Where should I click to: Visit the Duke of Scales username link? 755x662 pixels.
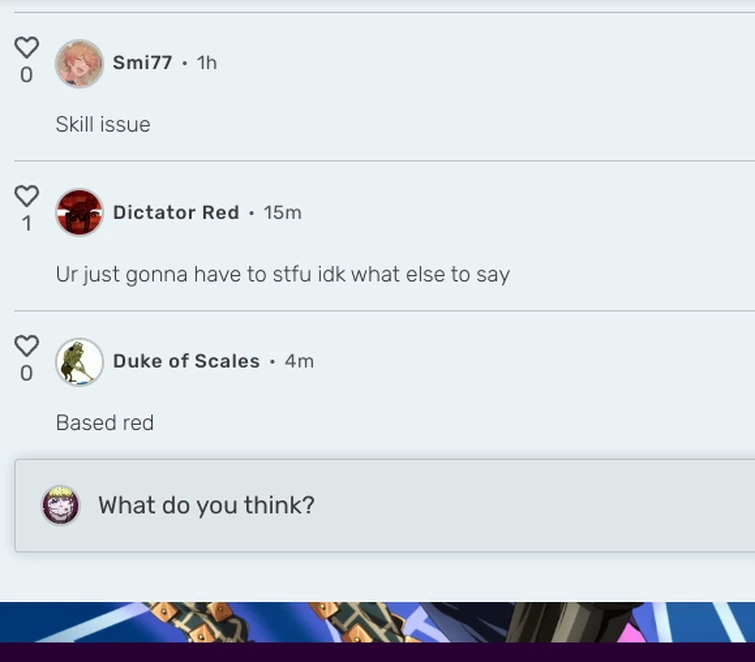pos(186,361)
